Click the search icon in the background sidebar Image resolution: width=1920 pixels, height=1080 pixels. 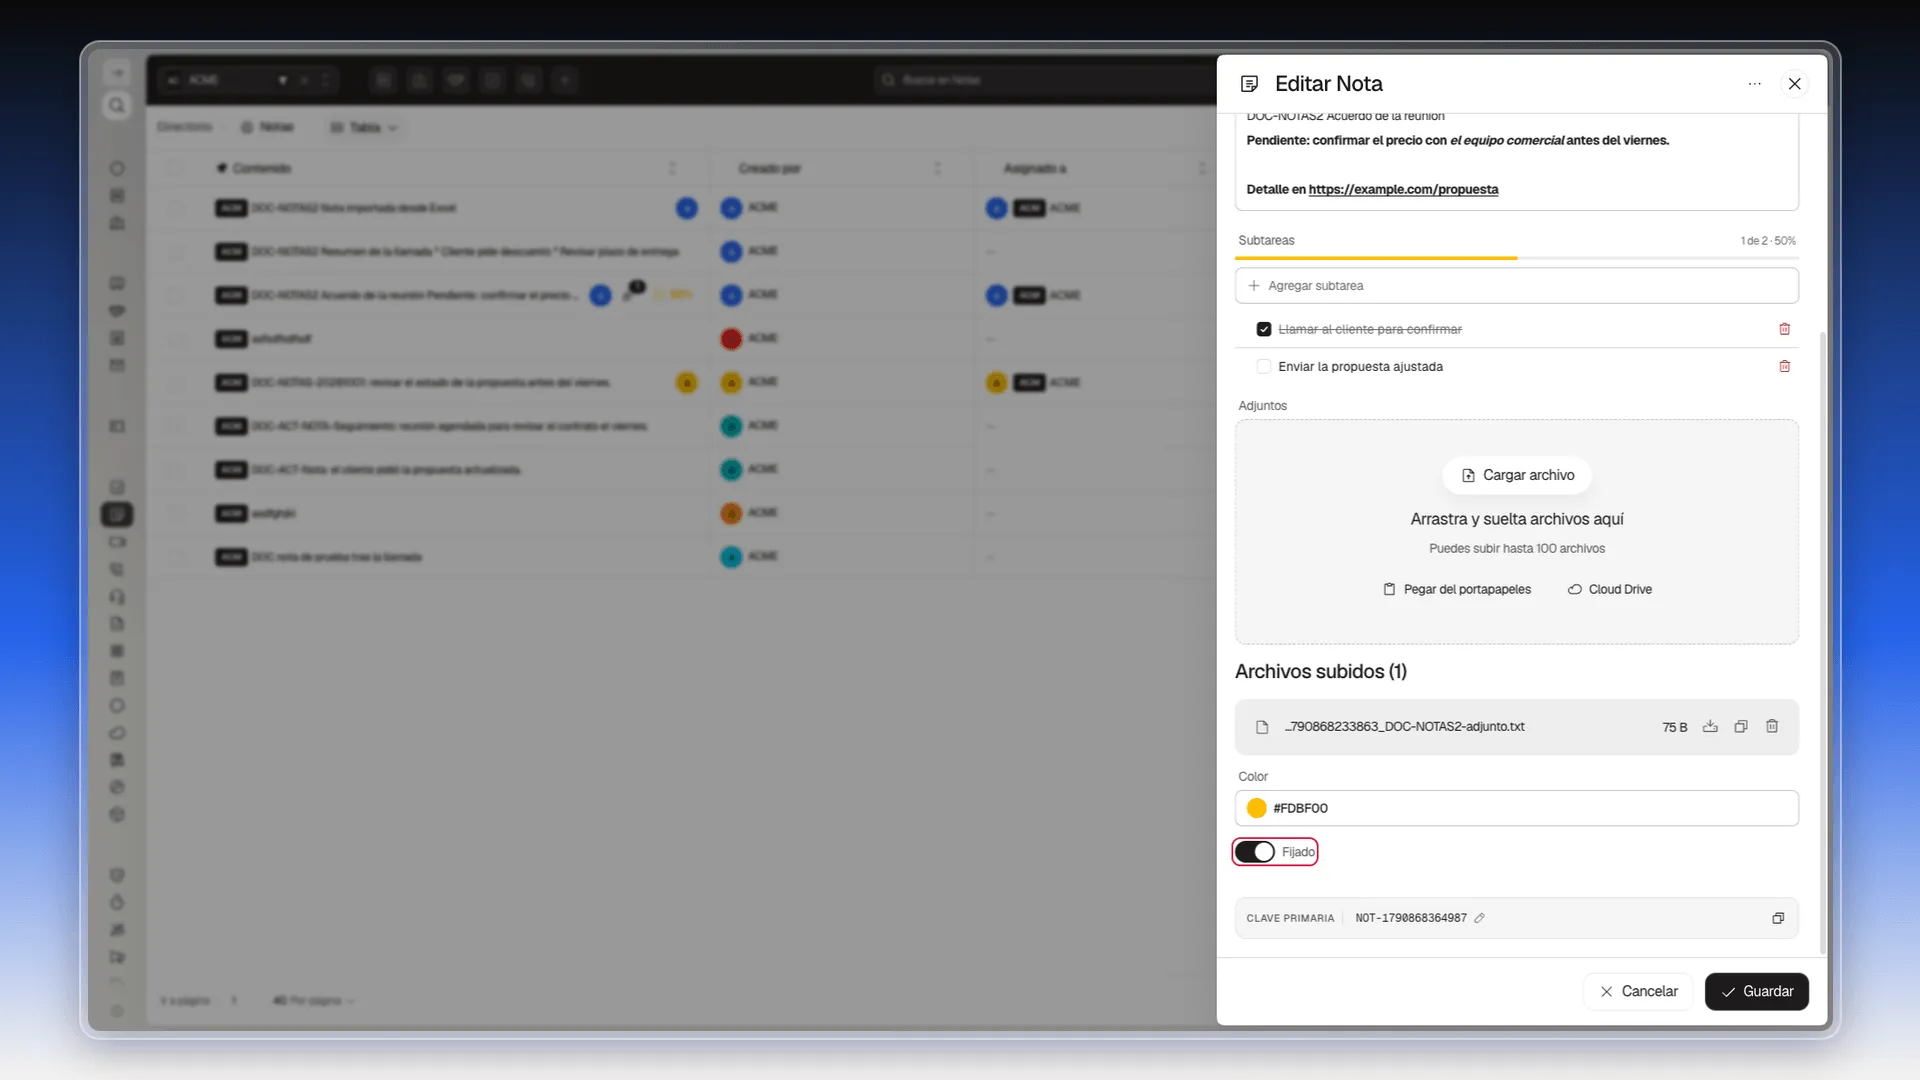(117, 106)
